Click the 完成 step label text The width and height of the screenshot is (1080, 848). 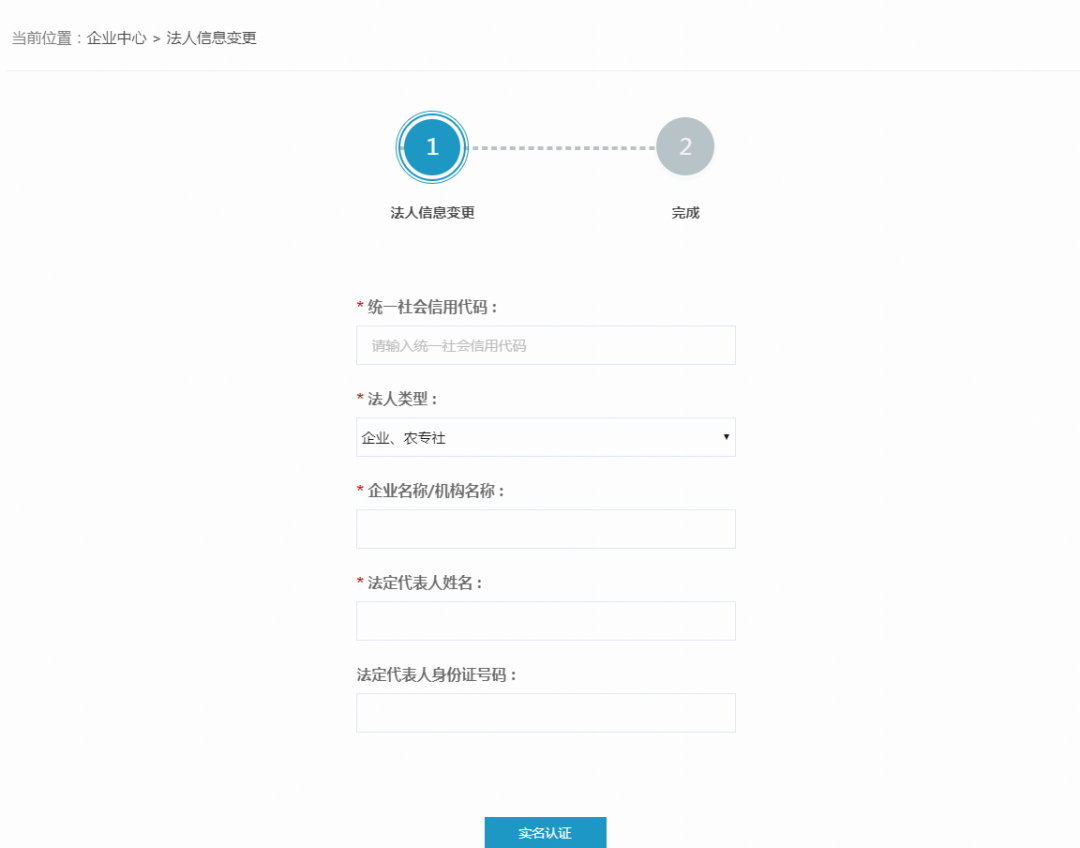click(x=685, y=213)
